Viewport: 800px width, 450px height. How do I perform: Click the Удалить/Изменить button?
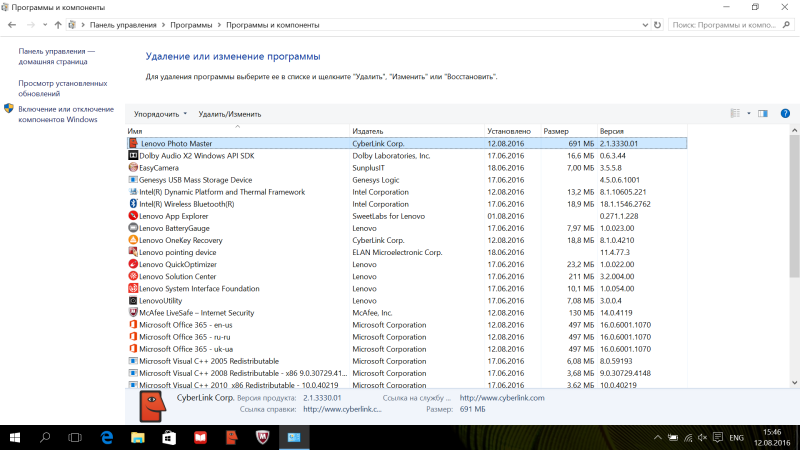tap(230, 114)
